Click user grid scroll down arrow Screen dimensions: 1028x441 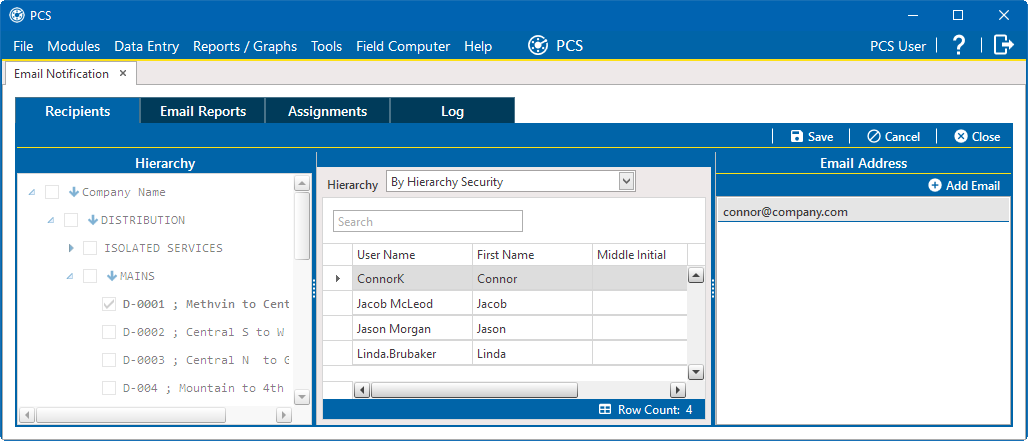point(696,372)
